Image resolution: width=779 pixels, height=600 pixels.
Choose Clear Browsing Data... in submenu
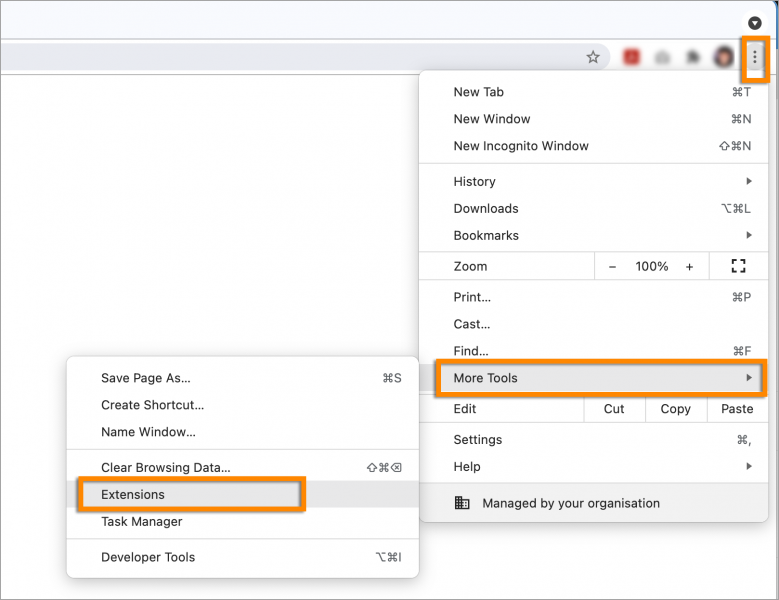tap(243, 467)
